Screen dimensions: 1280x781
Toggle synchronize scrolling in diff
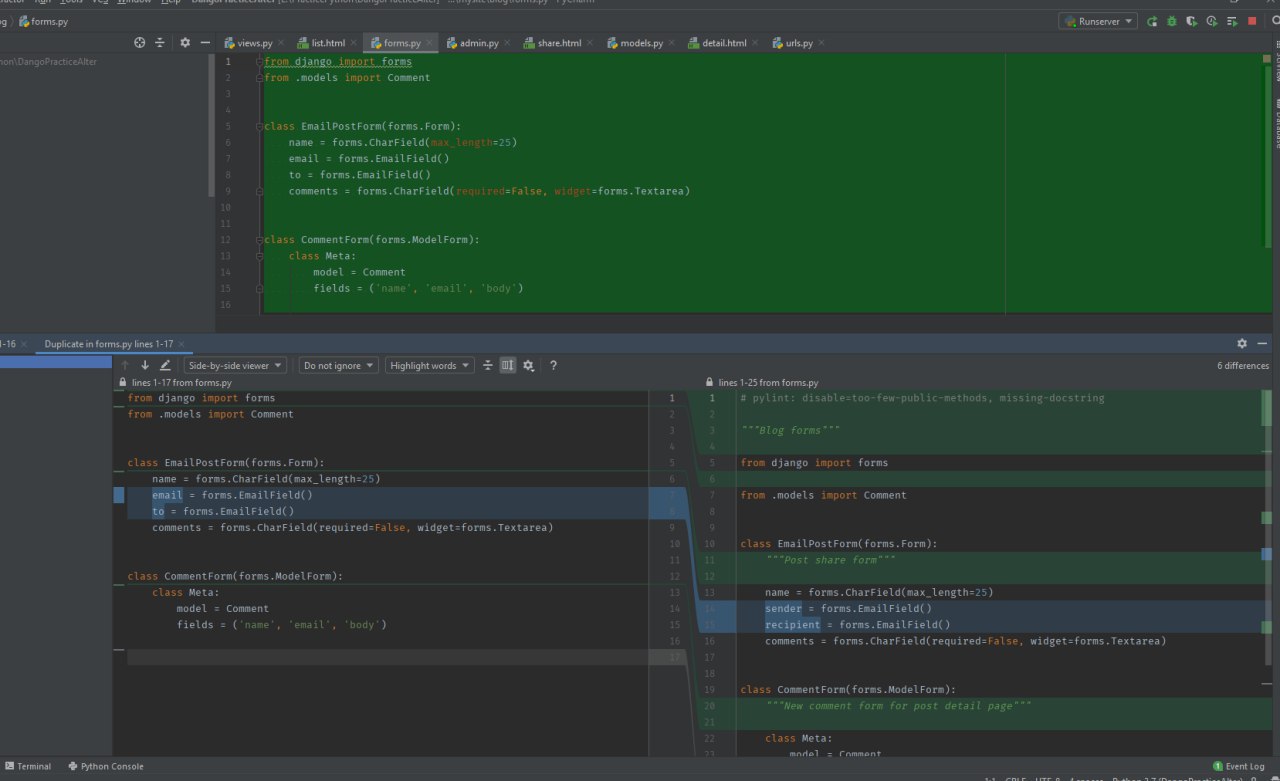(x=508, y=366)
